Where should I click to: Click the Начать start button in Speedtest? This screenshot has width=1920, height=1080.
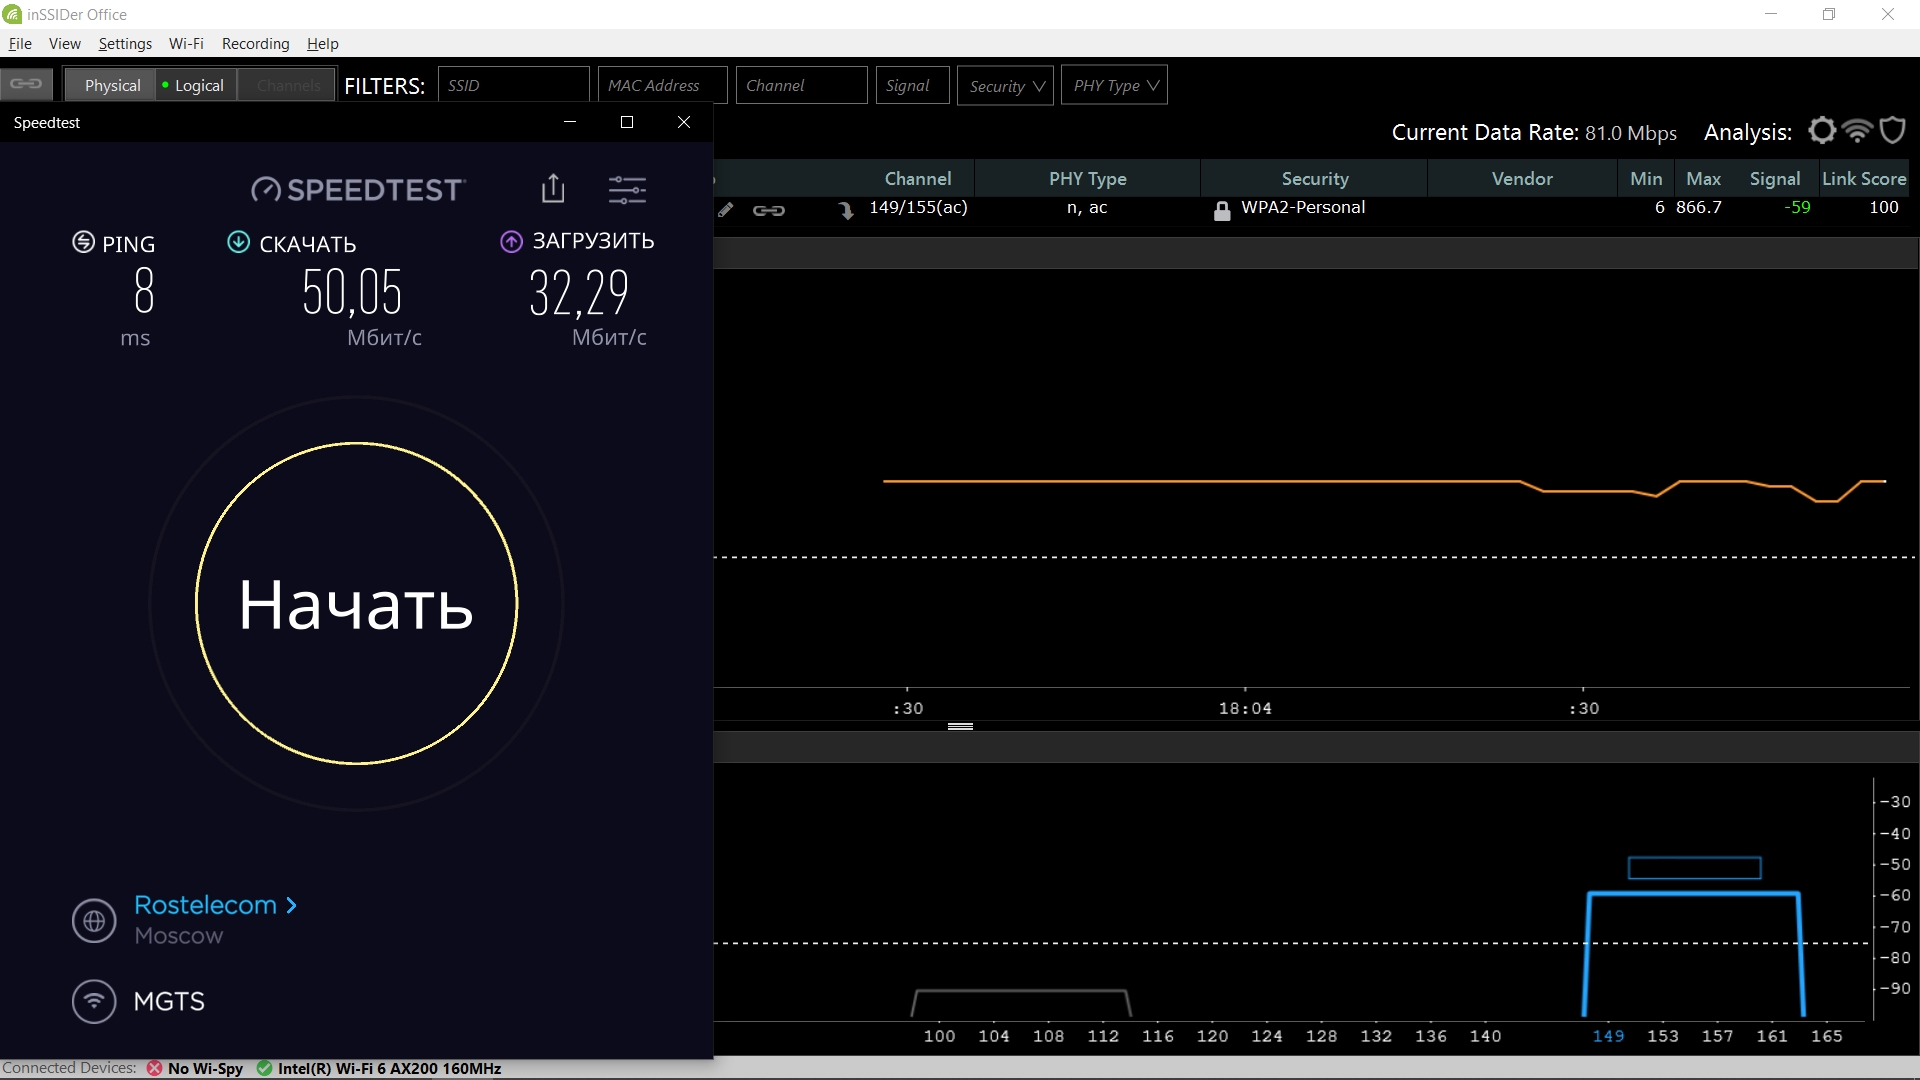click(356, 603)
